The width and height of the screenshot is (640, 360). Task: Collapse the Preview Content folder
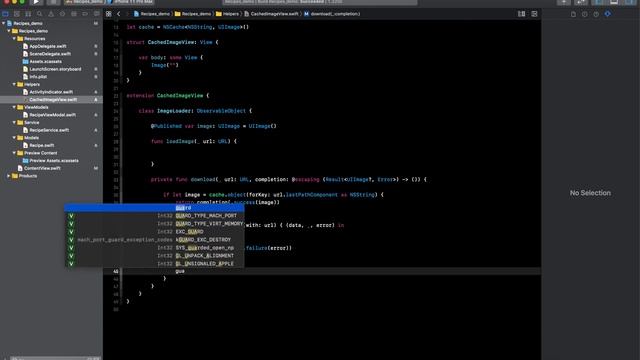(x=14, y=153)
